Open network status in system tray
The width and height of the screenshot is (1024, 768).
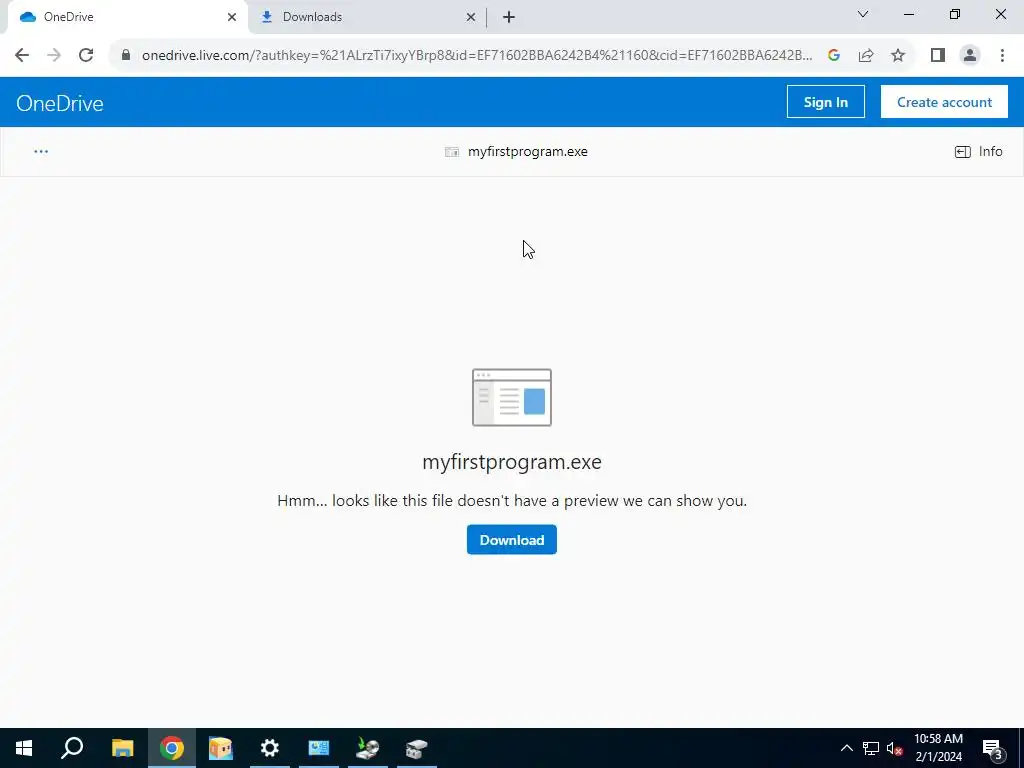click(x=871, y=748)
